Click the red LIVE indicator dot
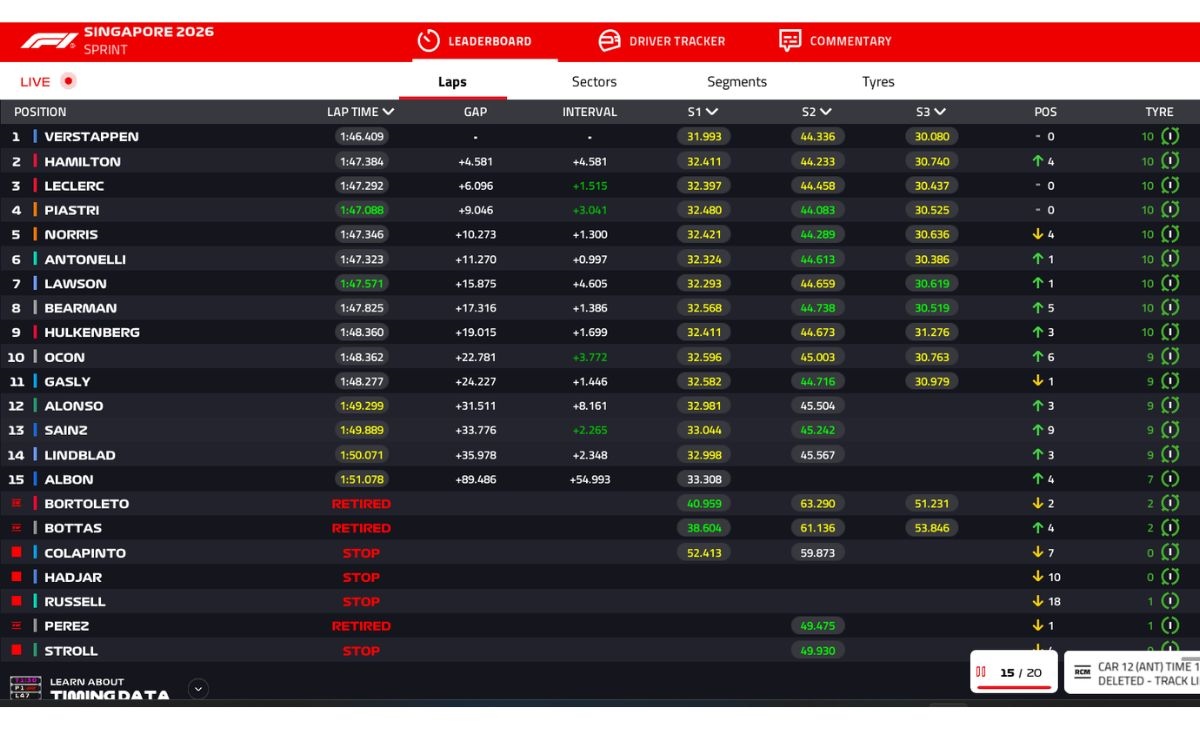The image size is (1200, 729). click(68, 81)
